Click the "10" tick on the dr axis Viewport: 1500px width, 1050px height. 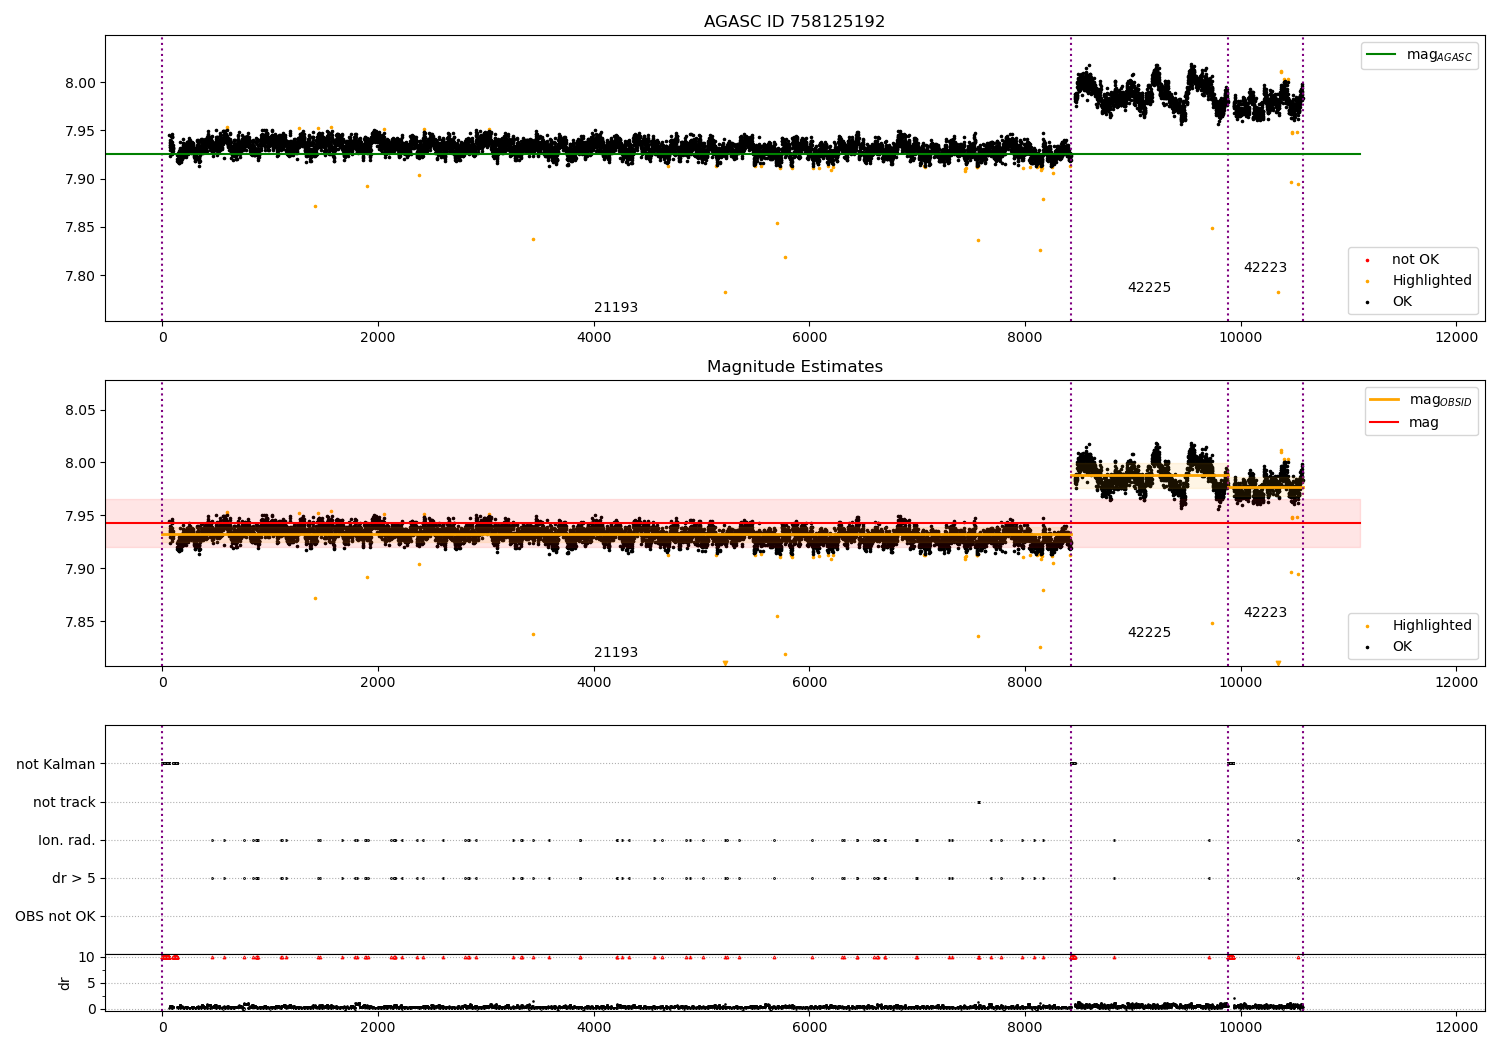tap(87, 958)
